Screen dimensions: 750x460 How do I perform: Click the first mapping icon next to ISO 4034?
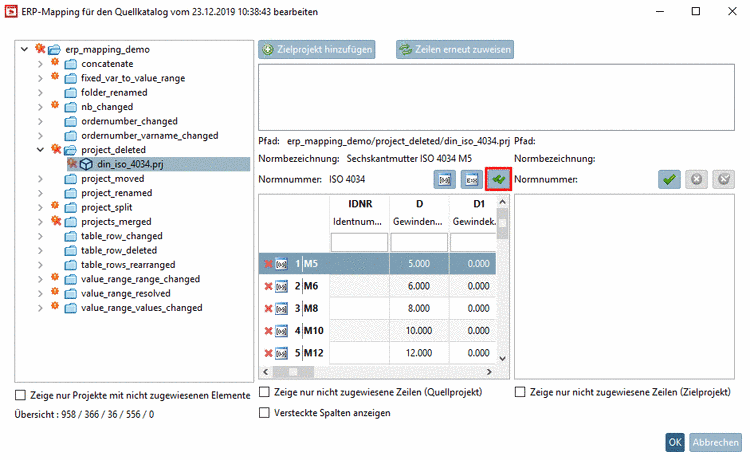[x=444, y=180]
